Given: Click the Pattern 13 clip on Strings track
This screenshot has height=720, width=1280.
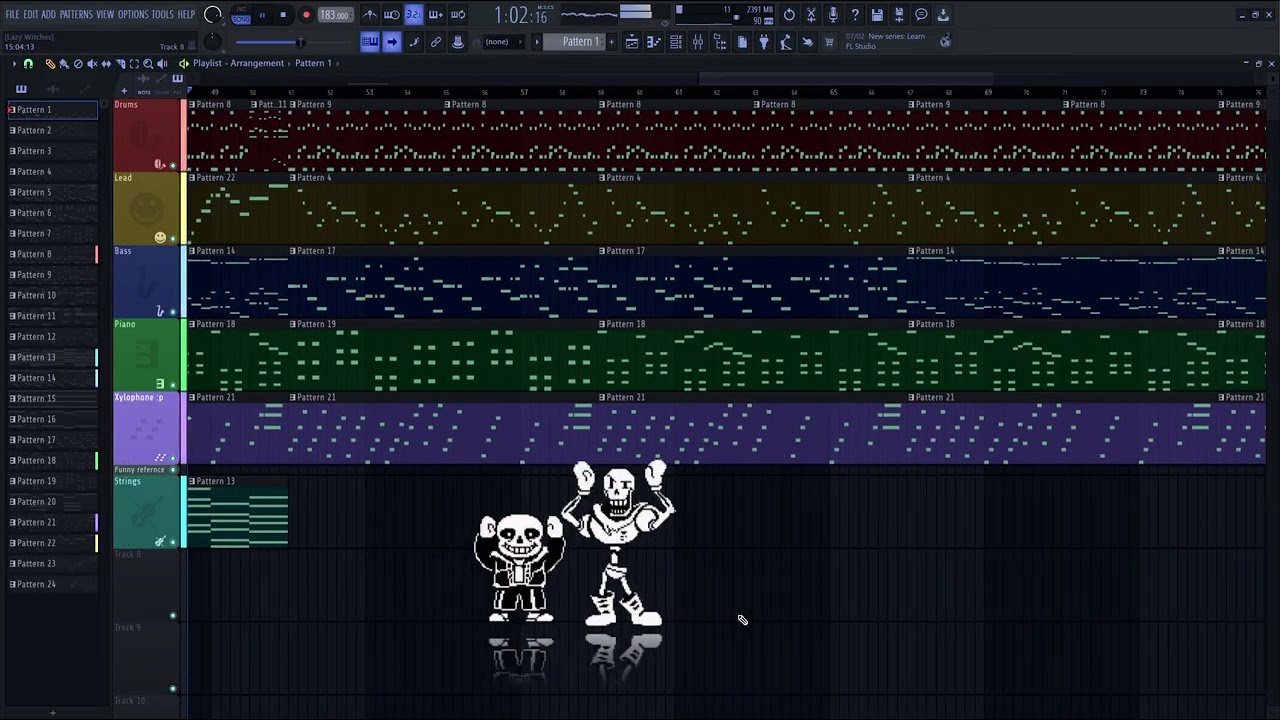Looking at the screenshot, I should (237, 512).
